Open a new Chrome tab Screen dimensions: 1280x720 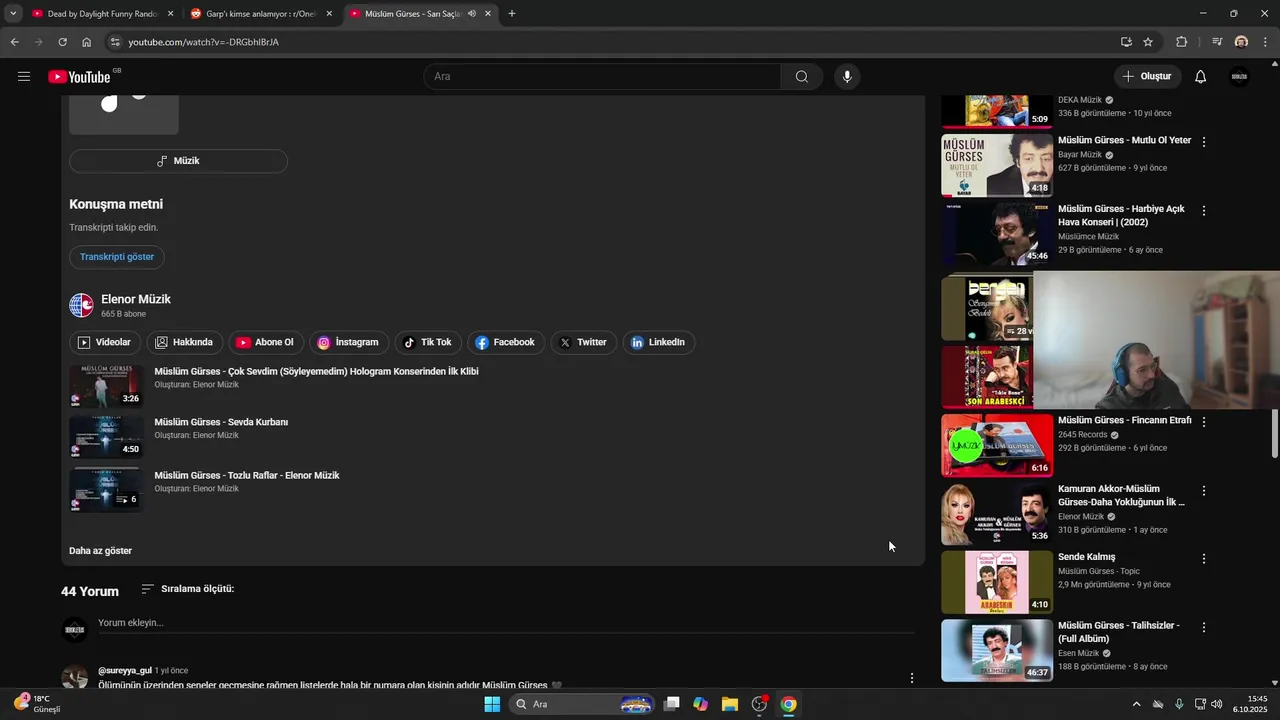point(512,14)
